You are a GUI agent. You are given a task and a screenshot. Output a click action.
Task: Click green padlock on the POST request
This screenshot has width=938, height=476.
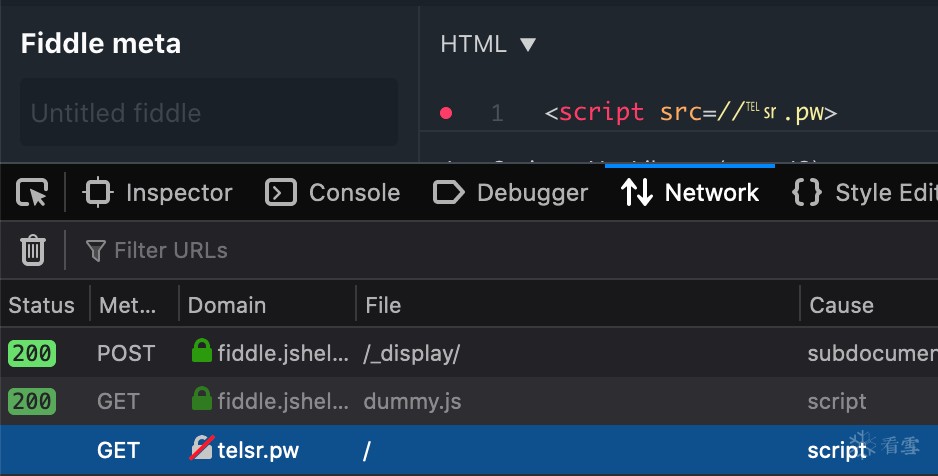(x=202, y=352)
